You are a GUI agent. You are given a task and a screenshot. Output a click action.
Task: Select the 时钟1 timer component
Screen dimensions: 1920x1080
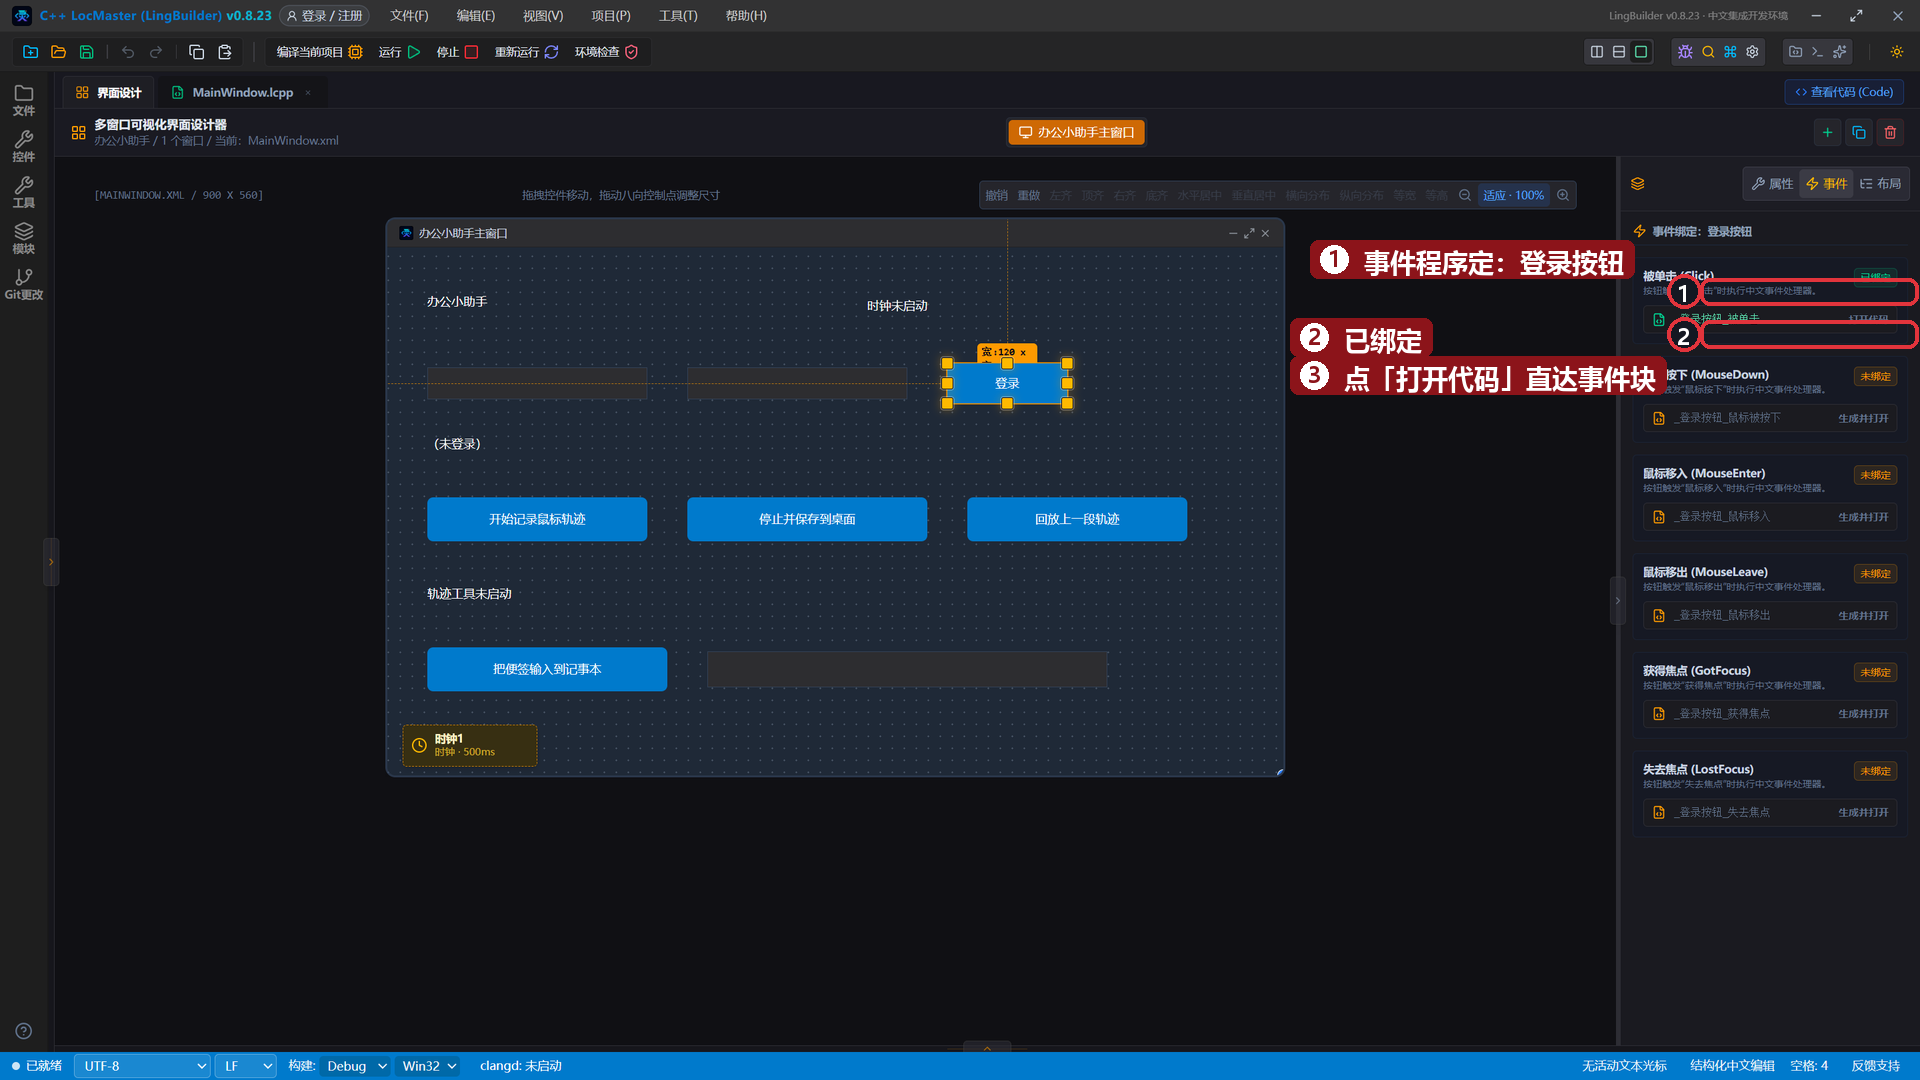tap(470, 745)
